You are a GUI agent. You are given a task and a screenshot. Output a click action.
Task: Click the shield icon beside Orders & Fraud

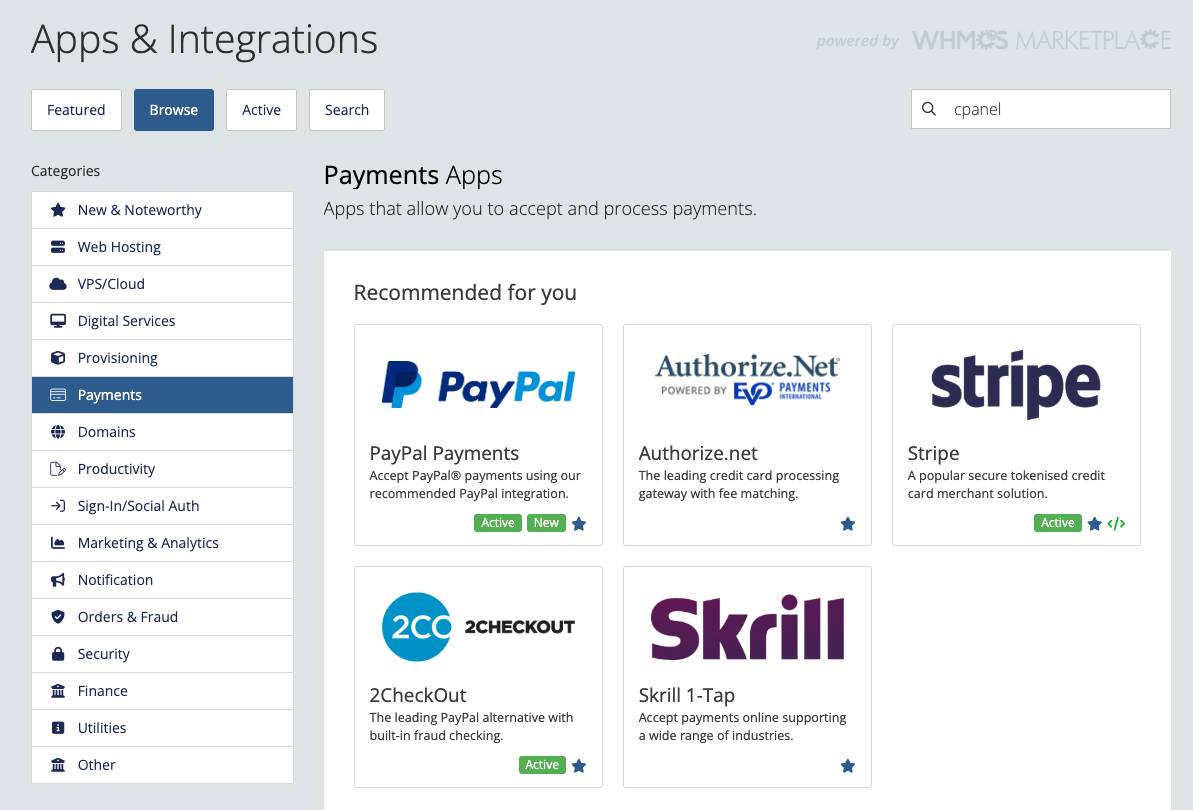(58, 617)
